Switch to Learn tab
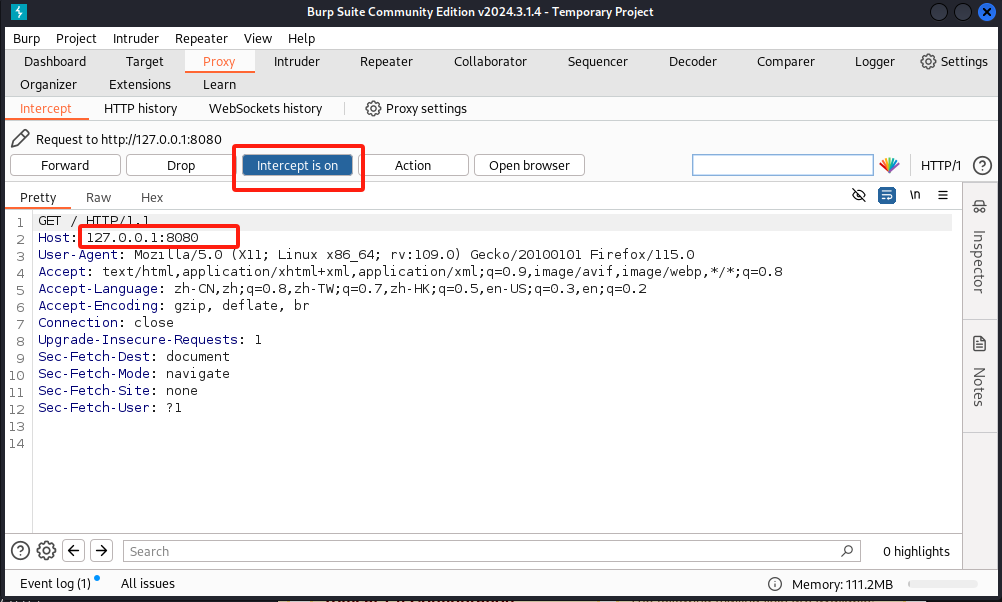This screenshot has width=1002, height=602. point(219,84)
